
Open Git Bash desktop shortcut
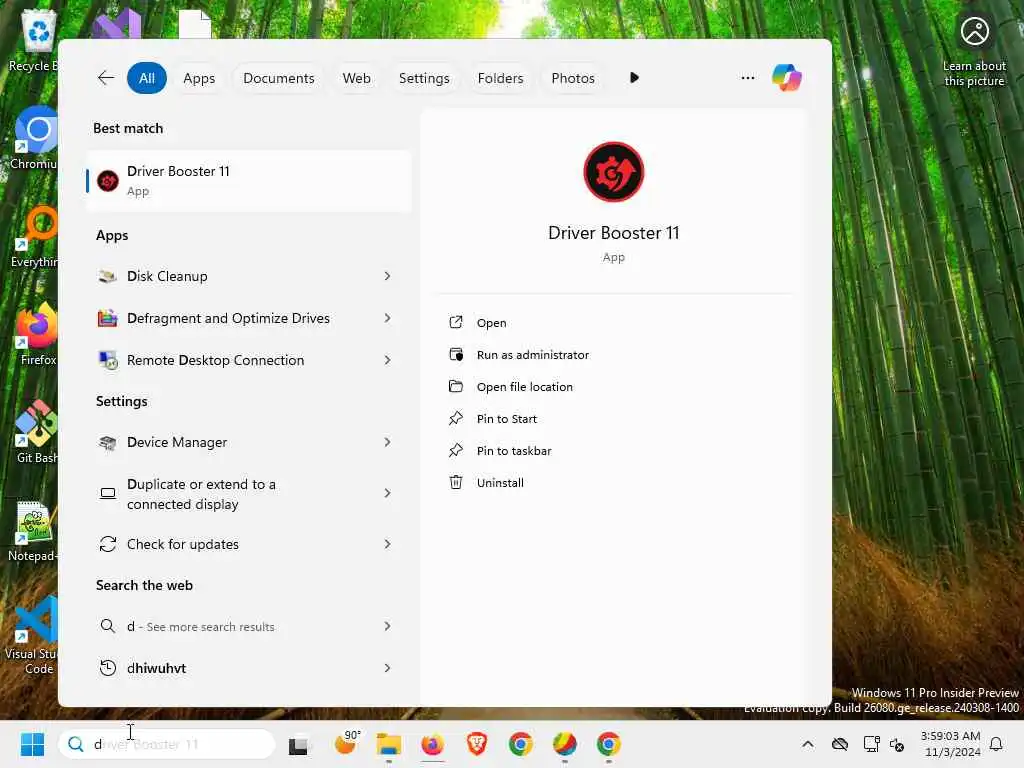pos(37,431)
